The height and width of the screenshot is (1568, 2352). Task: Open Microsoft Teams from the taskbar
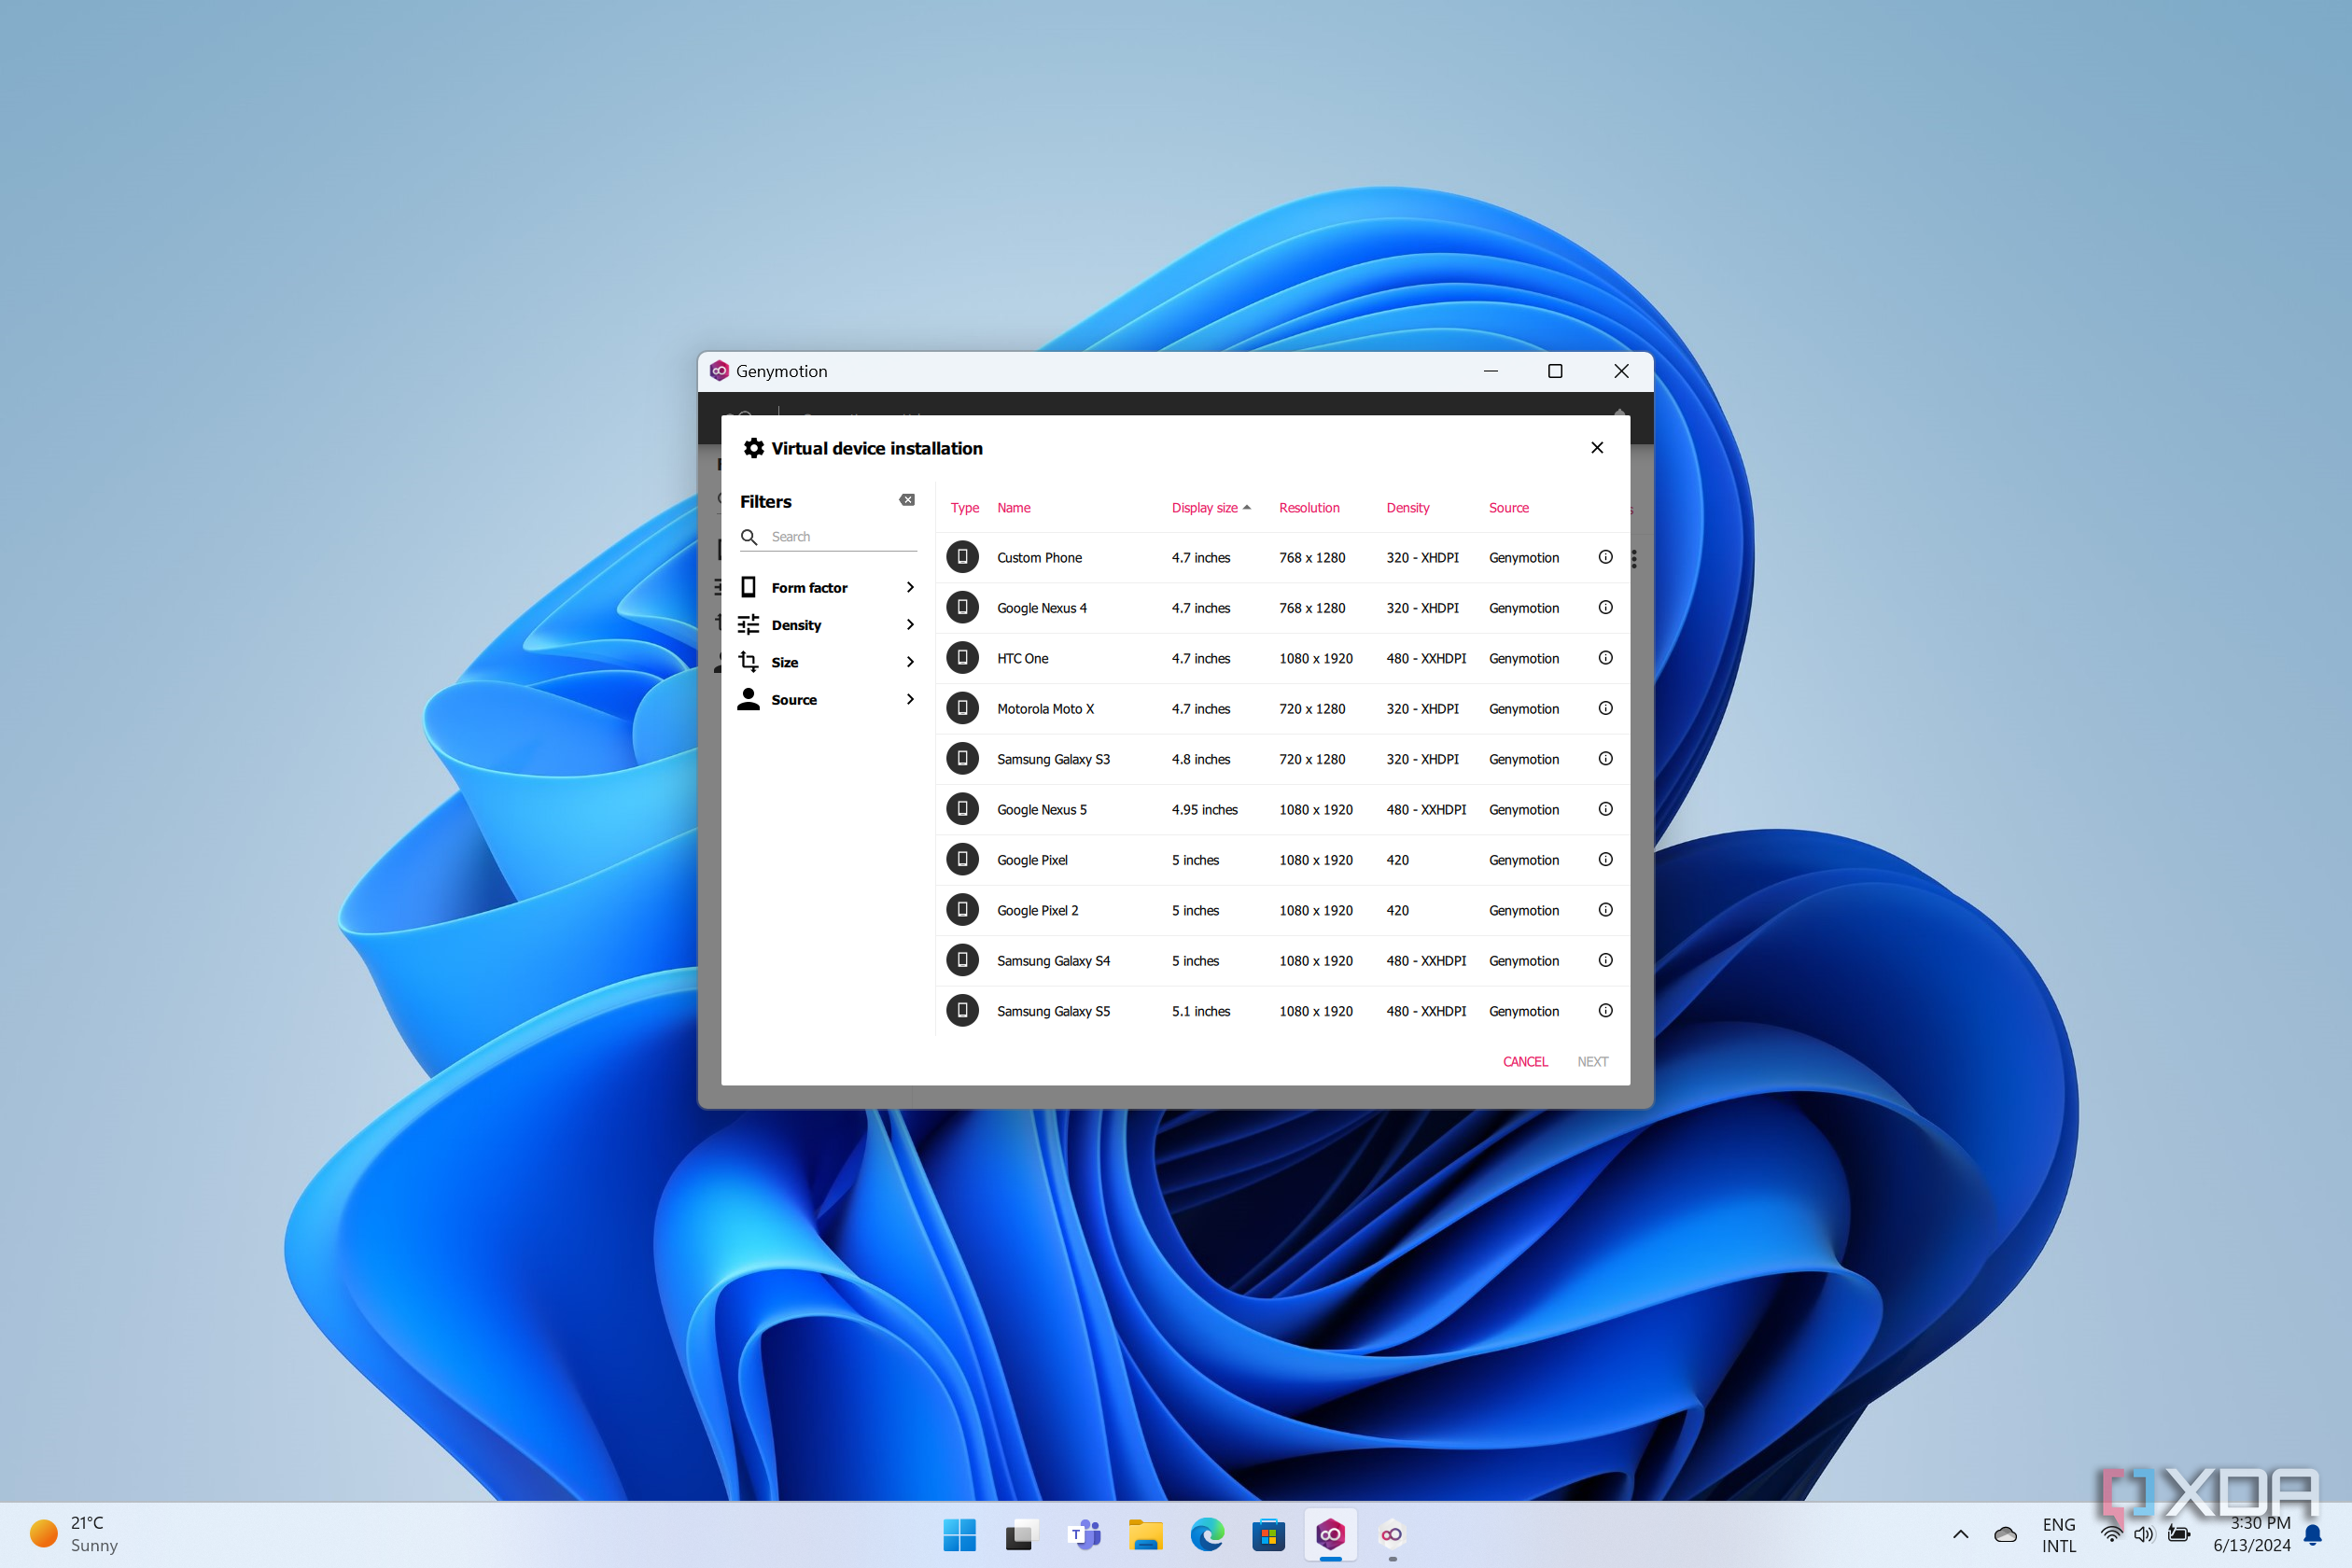(1083, 1534)
